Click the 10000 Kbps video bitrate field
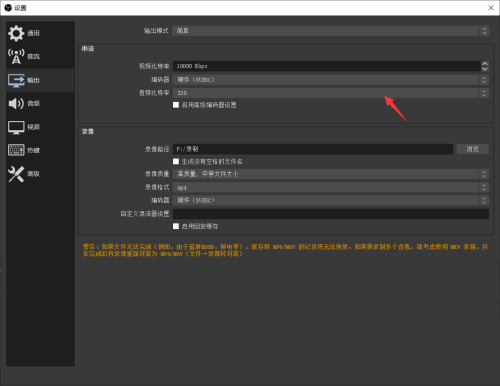The image size is (500, 386). point(326,66)
